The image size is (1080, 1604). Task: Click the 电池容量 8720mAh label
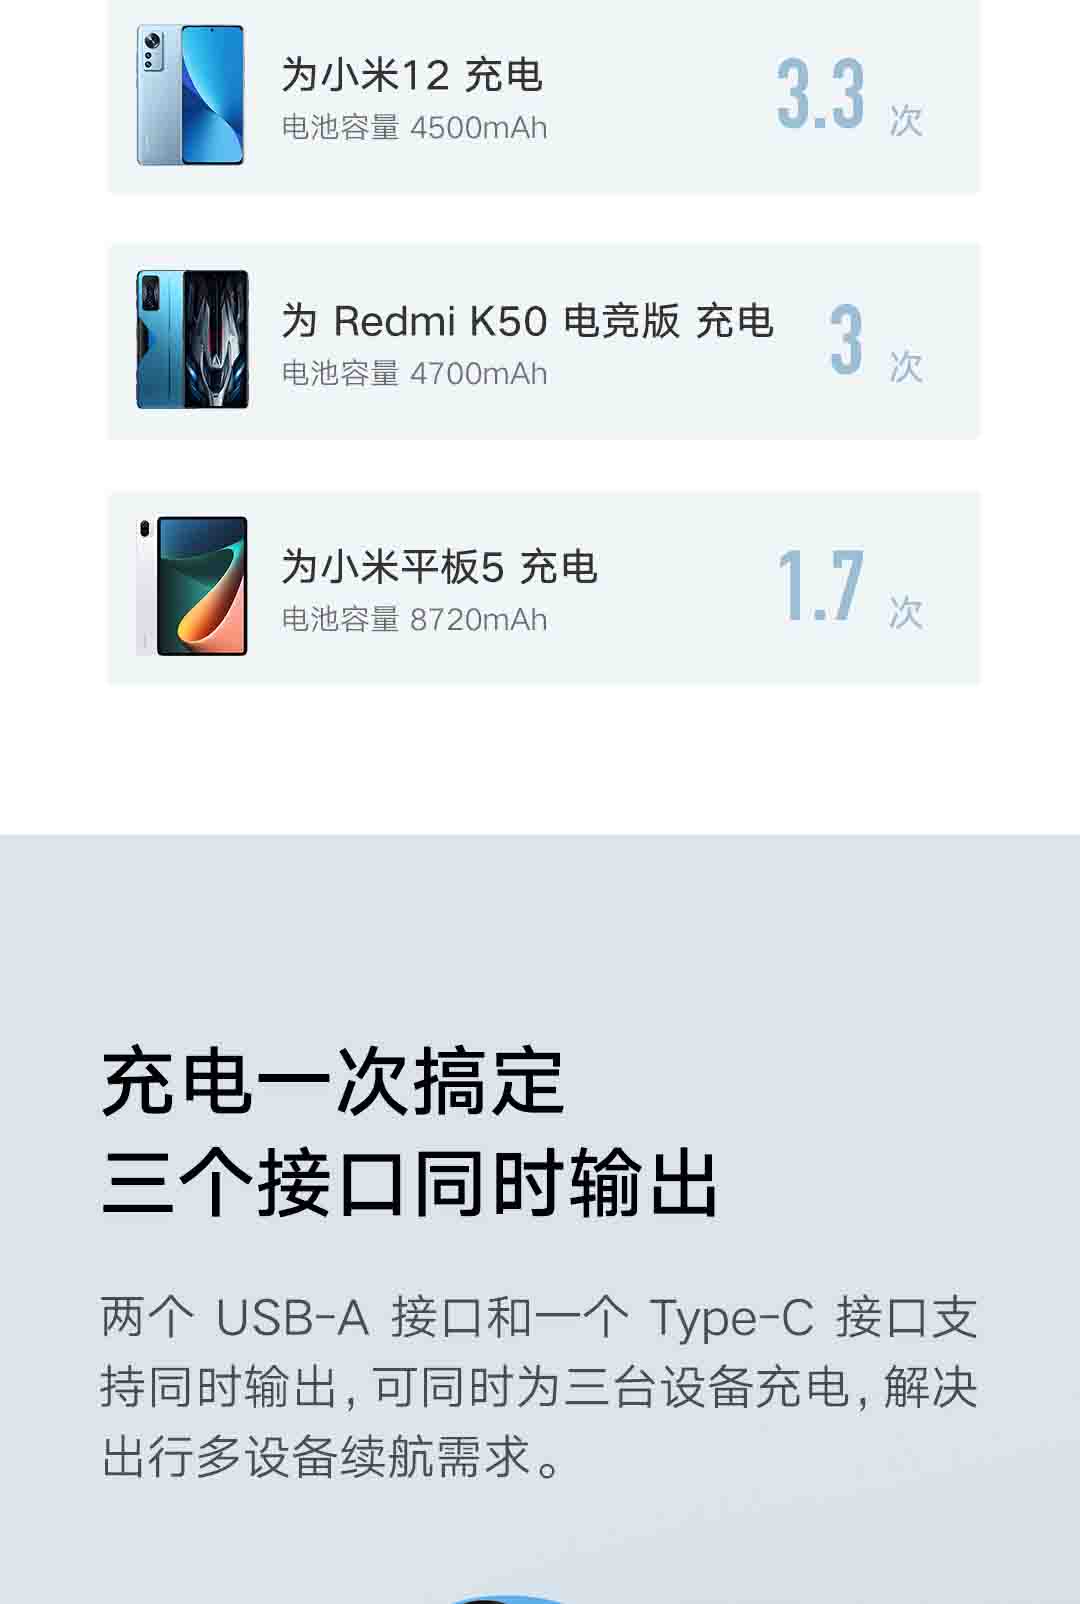[x=414, y=620]
